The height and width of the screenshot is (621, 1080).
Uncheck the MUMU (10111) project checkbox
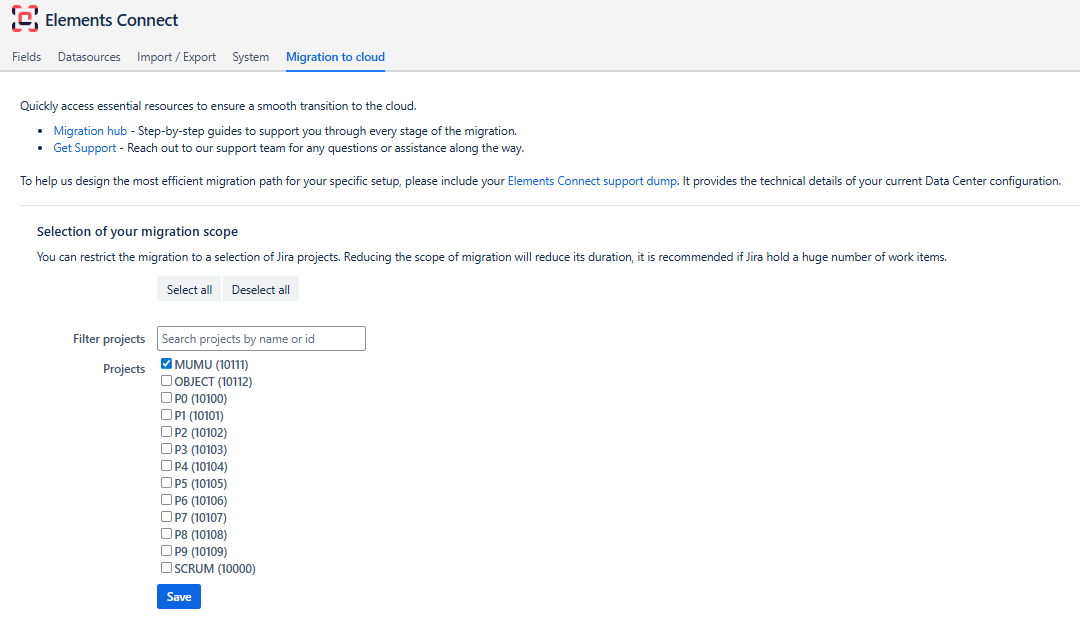167,364
